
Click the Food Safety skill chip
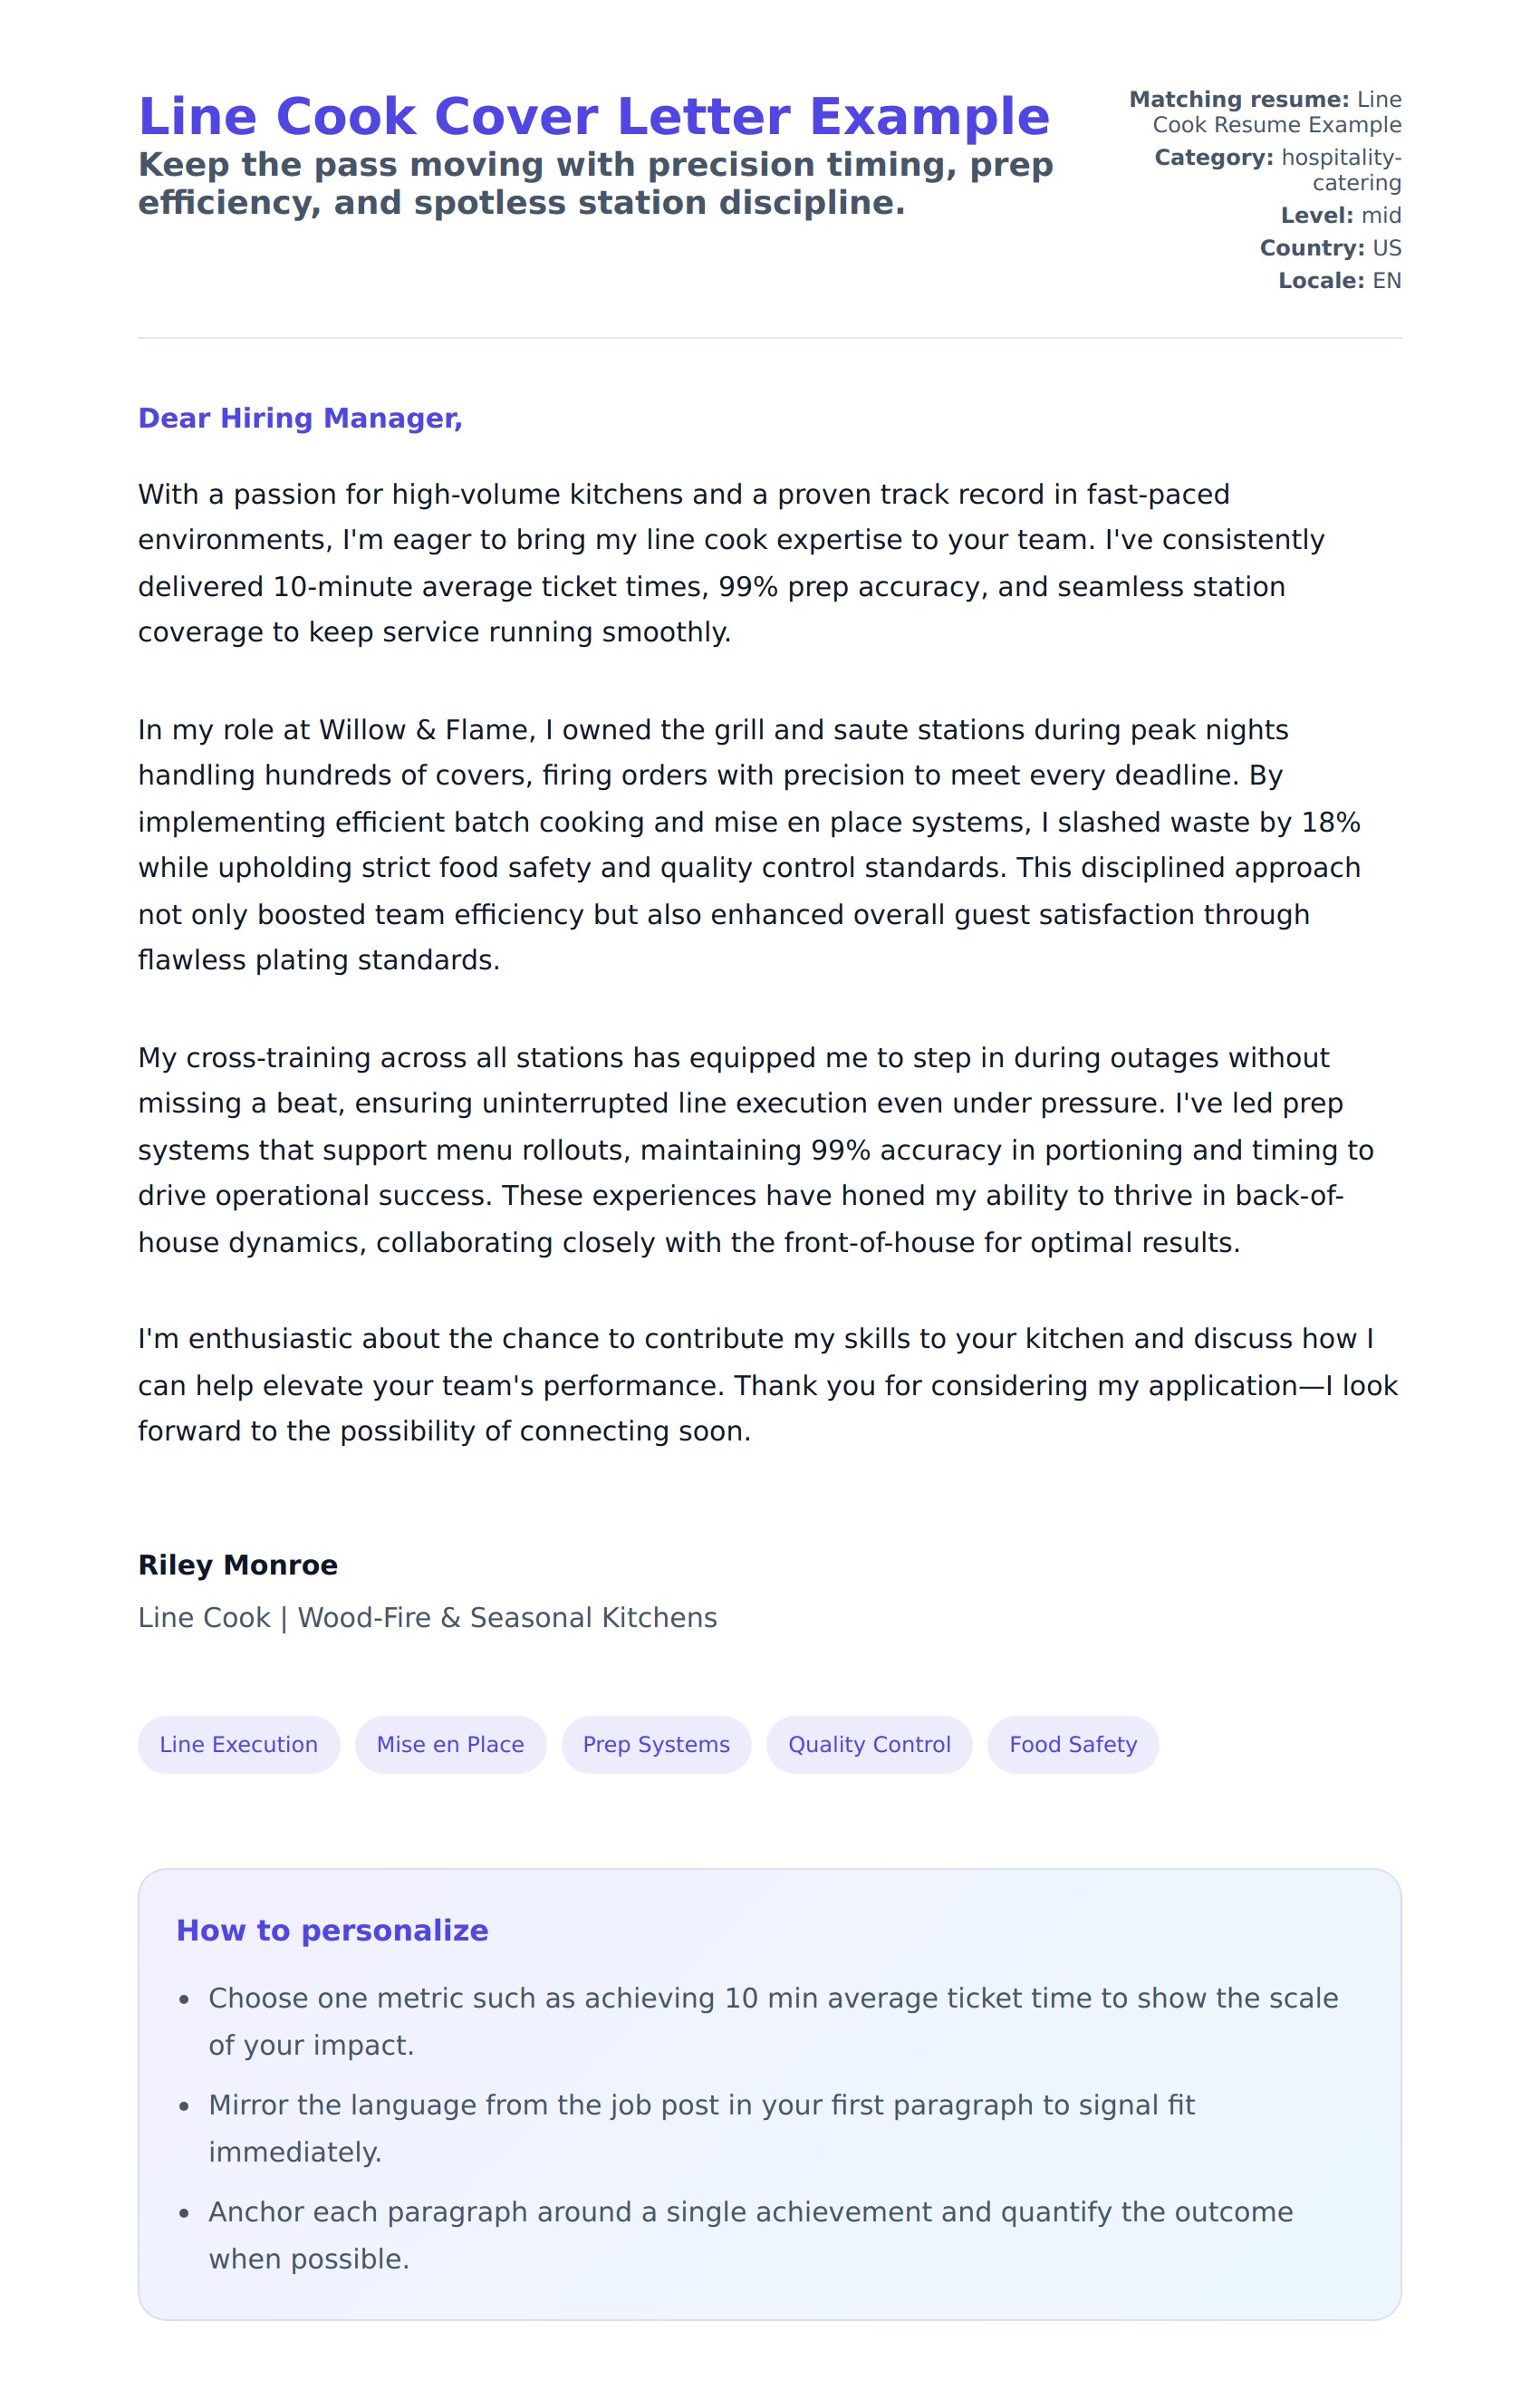pos(1073,1744)
